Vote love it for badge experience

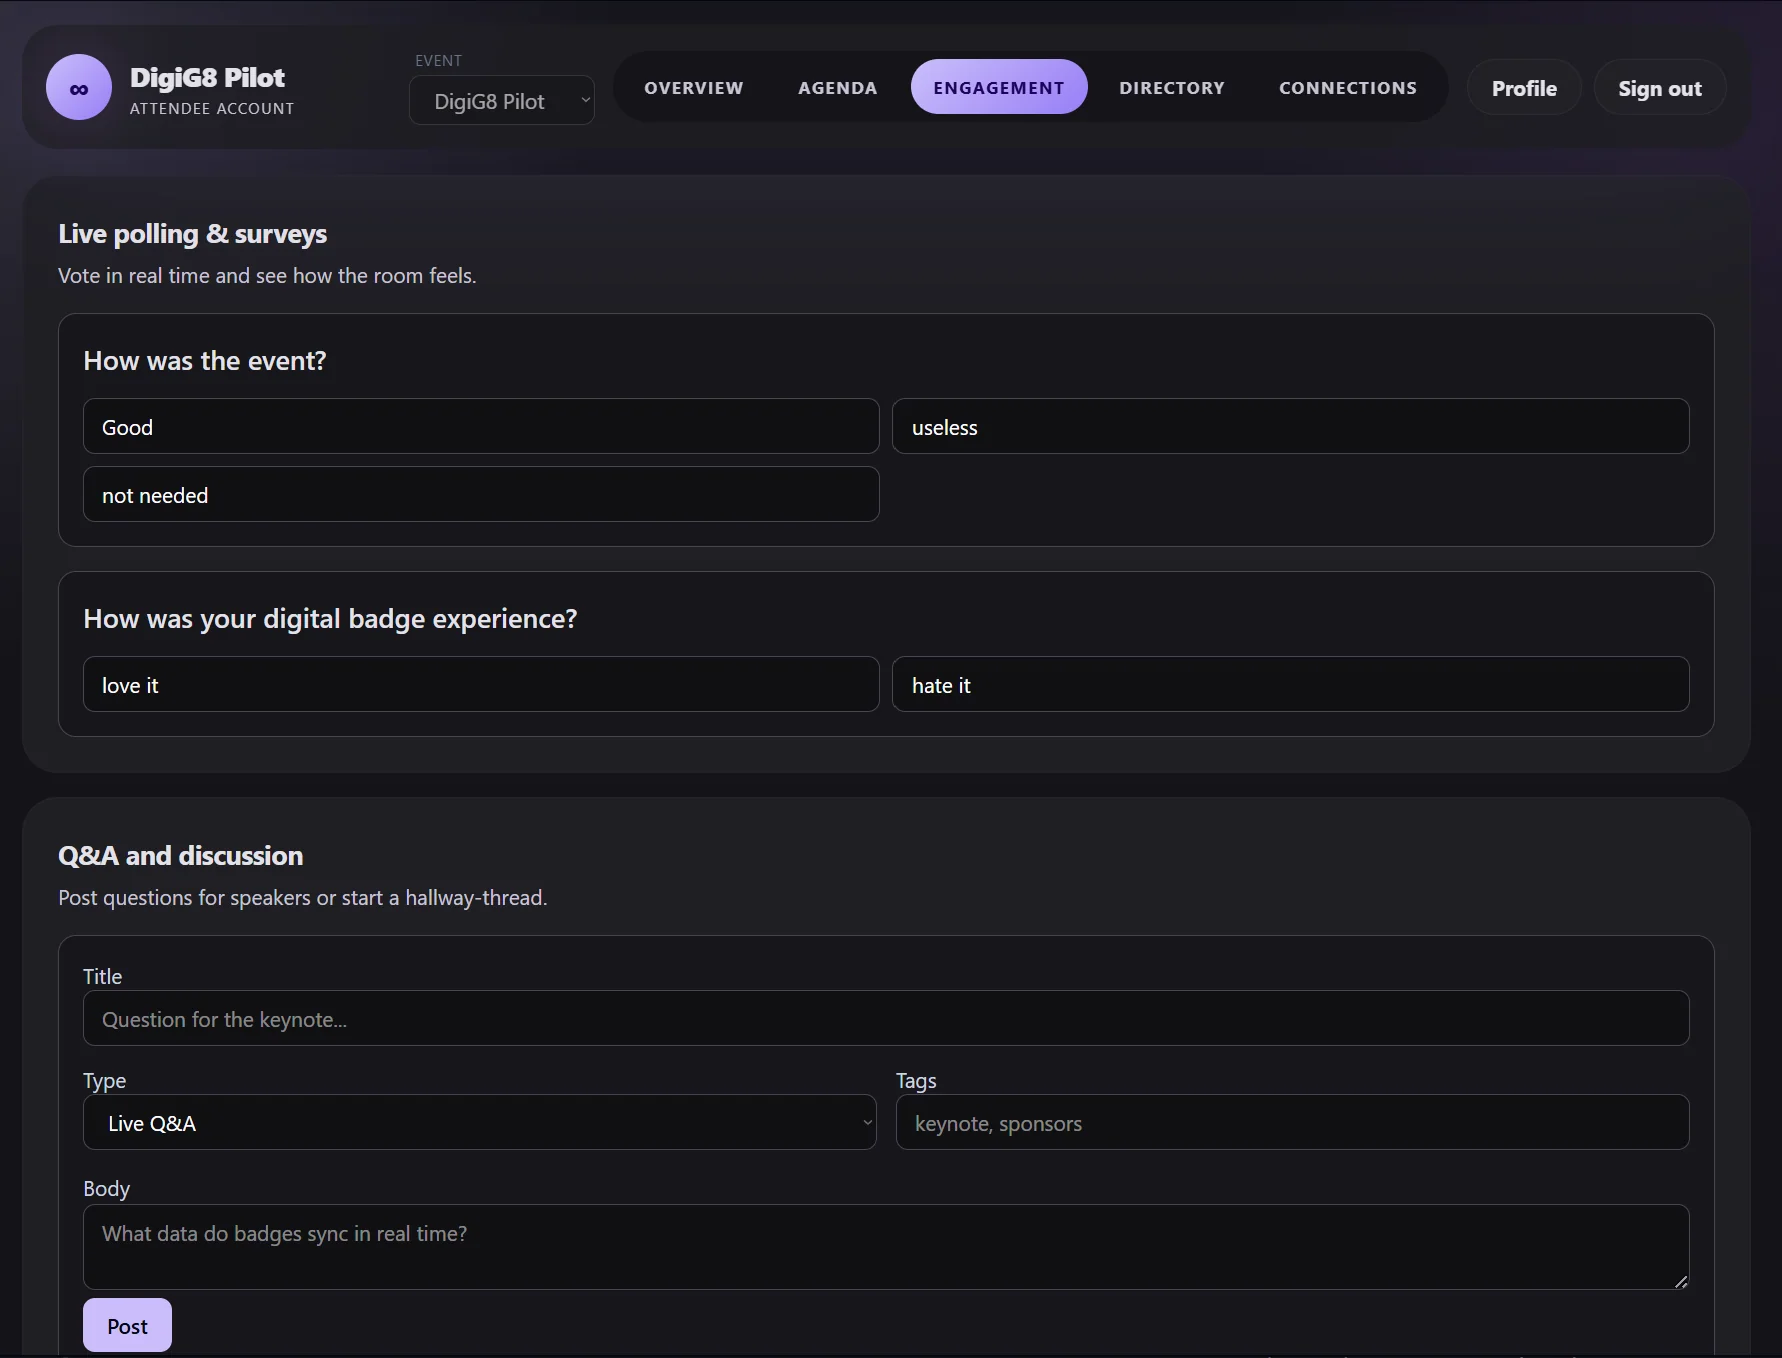point(481,684)
